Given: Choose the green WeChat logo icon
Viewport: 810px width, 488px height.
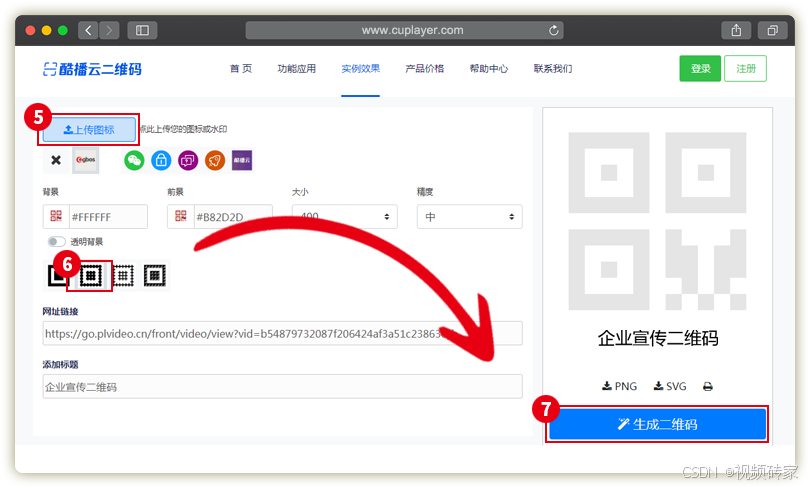Looking at the screenshot, I should click(134, 161).
